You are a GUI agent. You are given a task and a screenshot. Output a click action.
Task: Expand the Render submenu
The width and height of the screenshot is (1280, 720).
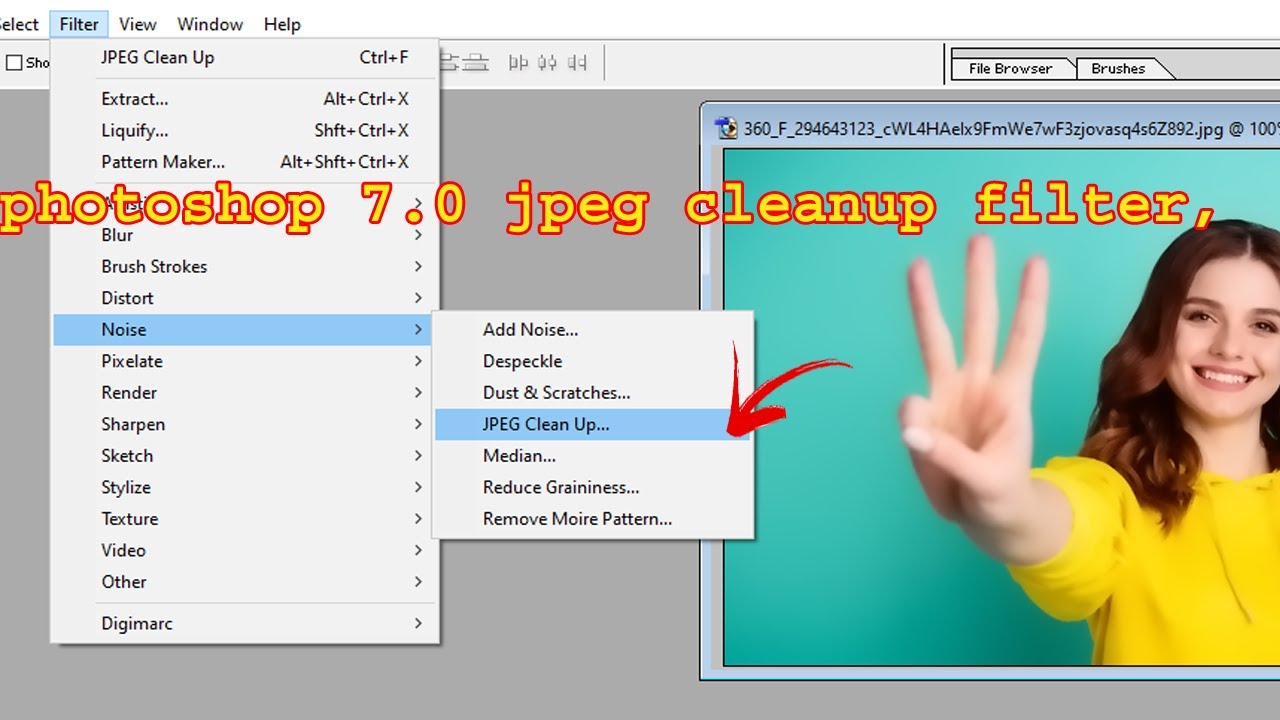[245, 393]
